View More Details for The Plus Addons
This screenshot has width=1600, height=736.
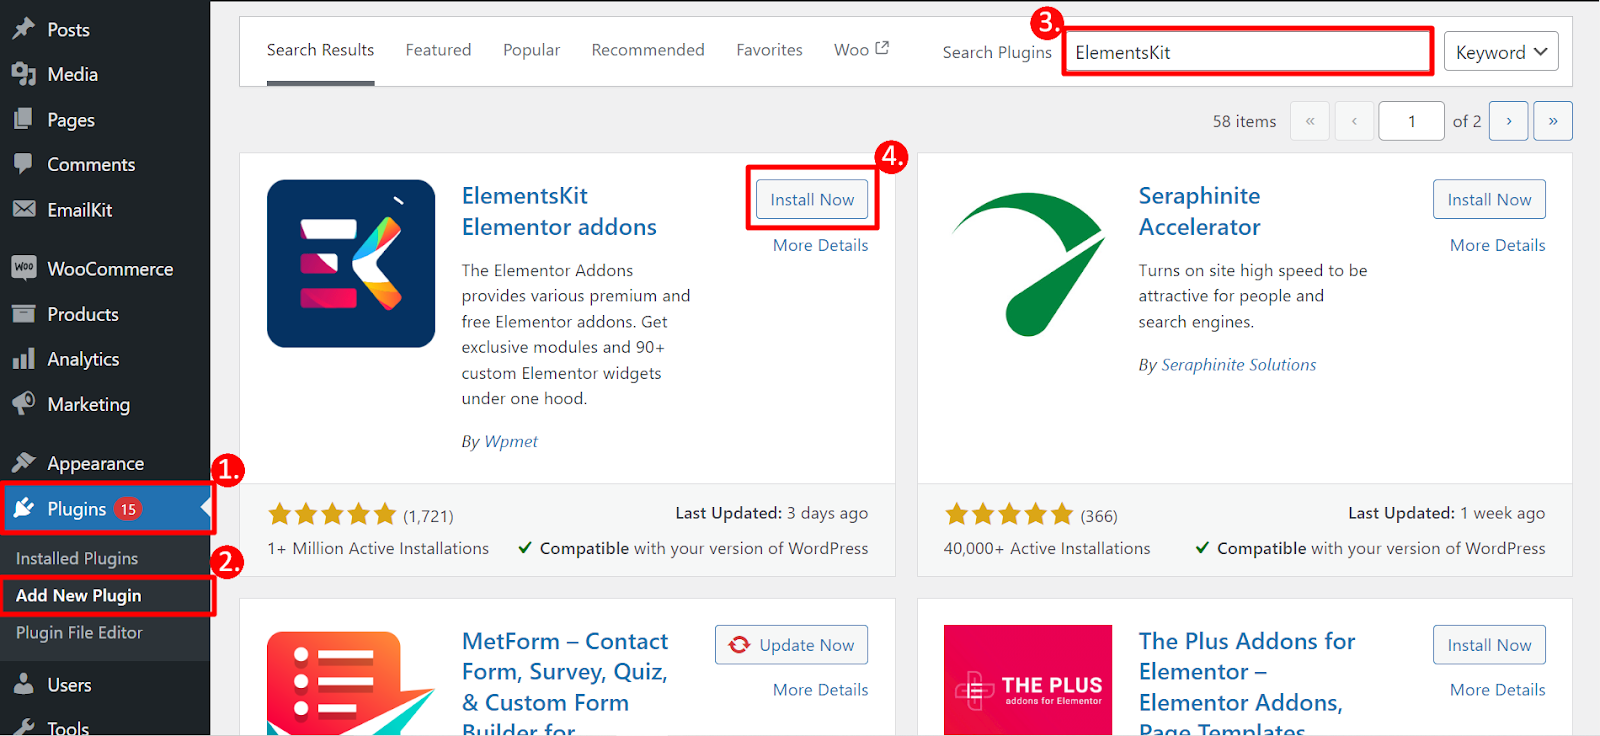[1497, 690]
